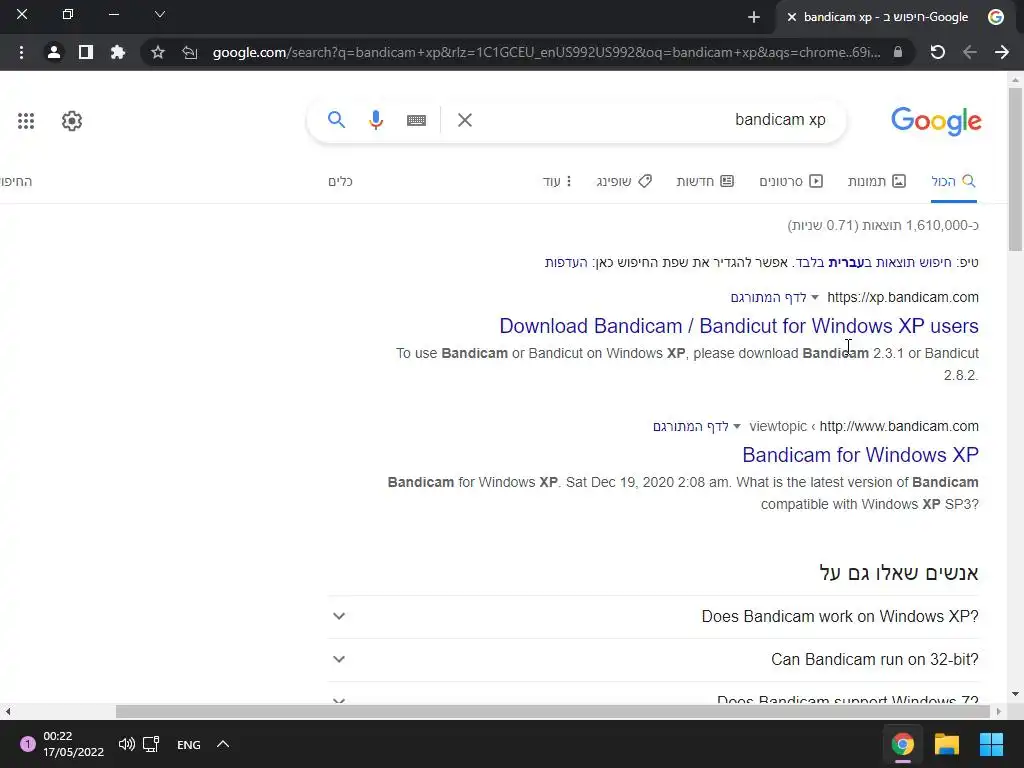The image size is (1024, 768).
Task: Open a new tab with the plus button
Action: (754, 17)
